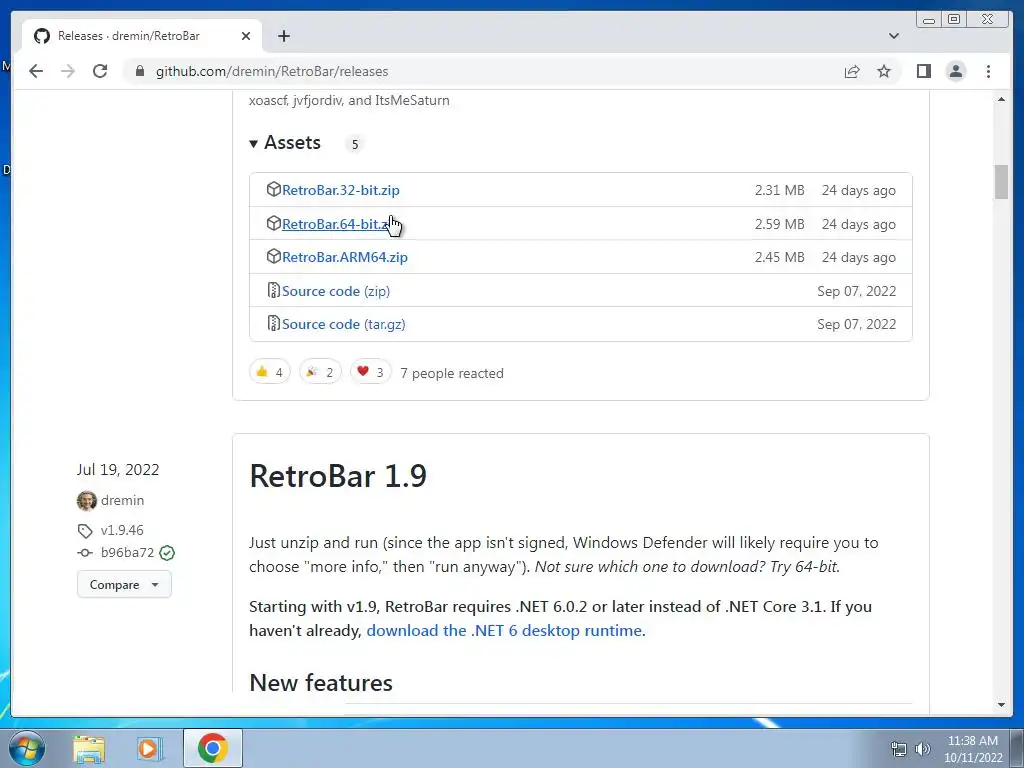The height and width of the screenshot is (768, 1024).
Task: Click the 7 people reacted text
Action: (452, 374)
